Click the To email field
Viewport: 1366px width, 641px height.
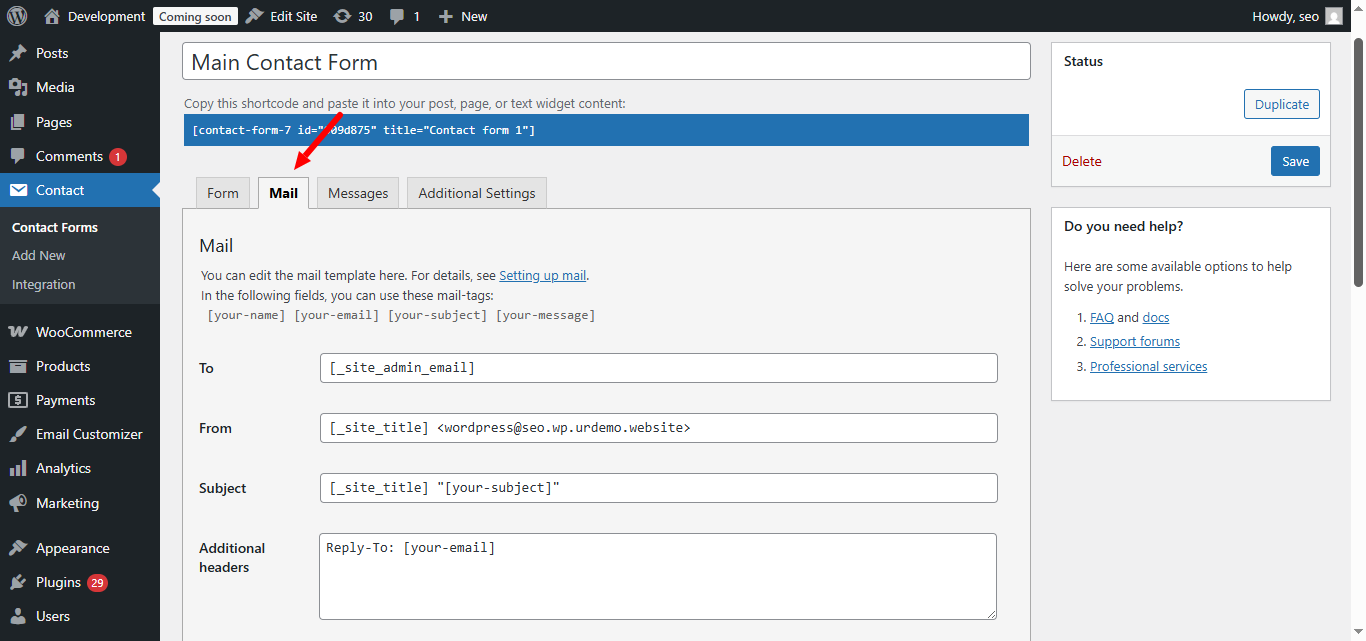pos(659,368)
